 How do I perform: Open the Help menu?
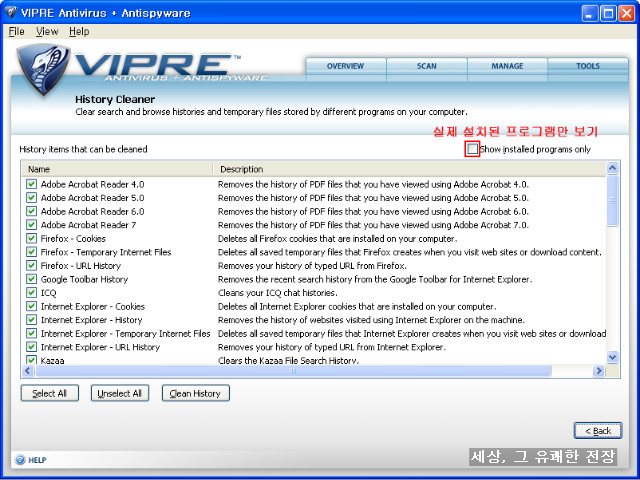pyautogui.click(x=79, y=31)
